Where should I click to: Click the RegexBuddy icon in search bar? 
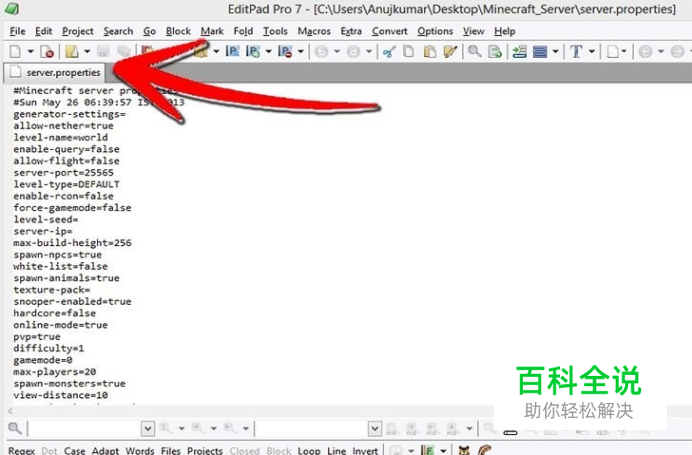tap(464, 450)
